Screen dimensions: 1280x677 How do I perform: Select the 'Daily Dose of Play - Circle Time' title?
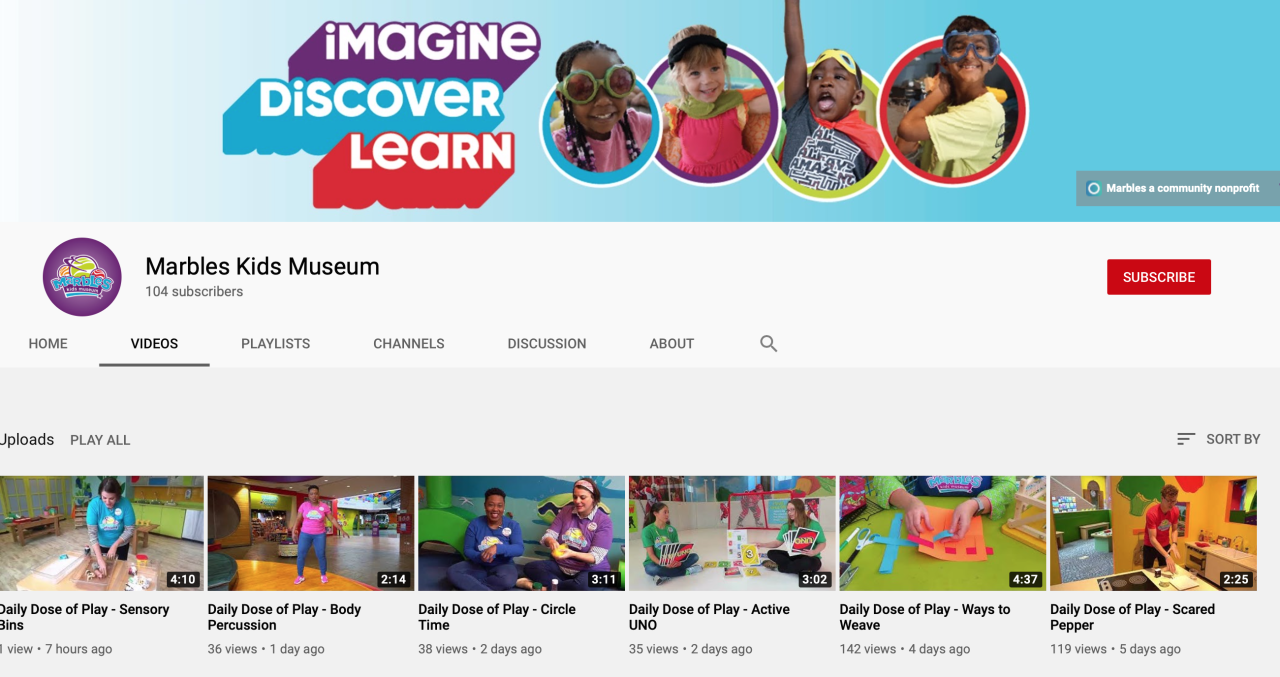coord(497,617)
